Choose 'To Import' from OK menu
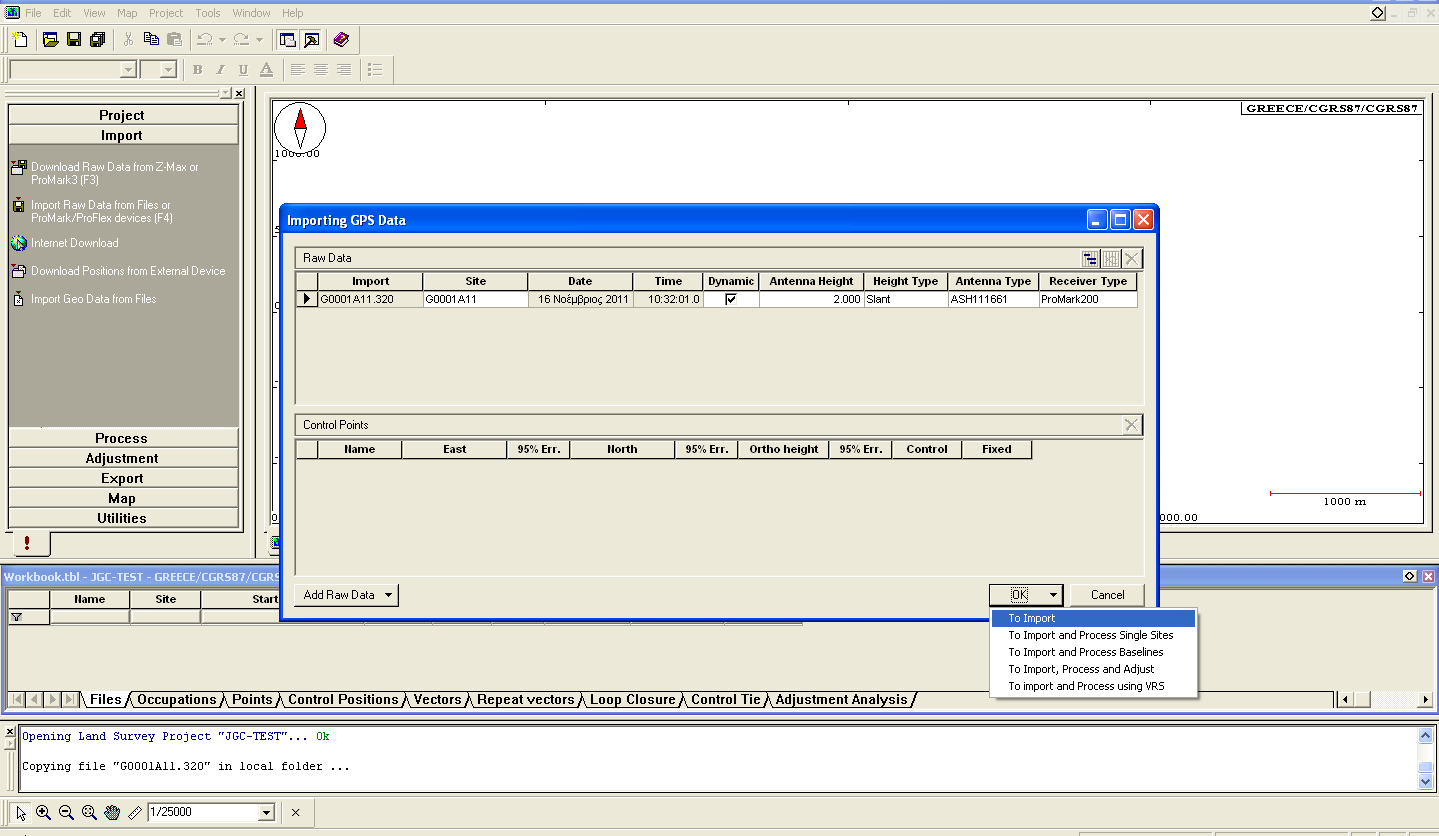The width and height of the screenshot is (1439, 836). (x=1093, y=618)
